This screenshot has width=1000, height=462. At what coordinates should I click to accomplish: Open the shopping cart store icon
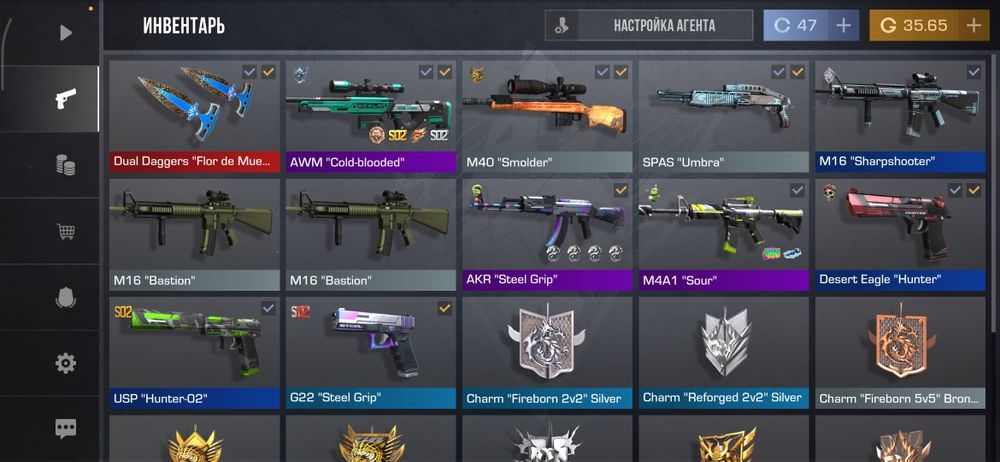[x=66, y=231]
